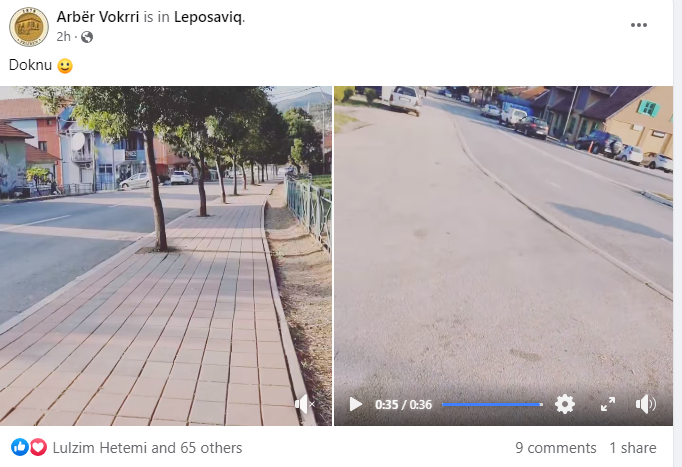
Task: Open the Leposaviq location link
Action: point(209,17)
